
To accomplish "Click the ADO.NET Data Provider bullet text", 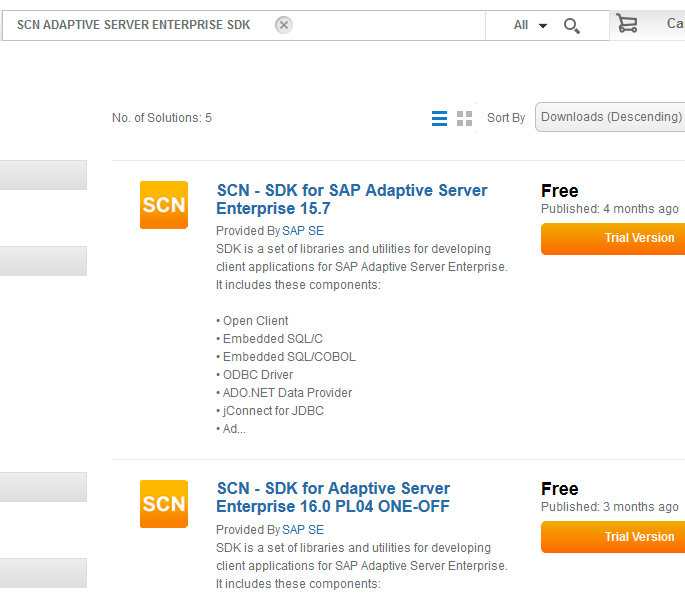I will click(287, 393).
